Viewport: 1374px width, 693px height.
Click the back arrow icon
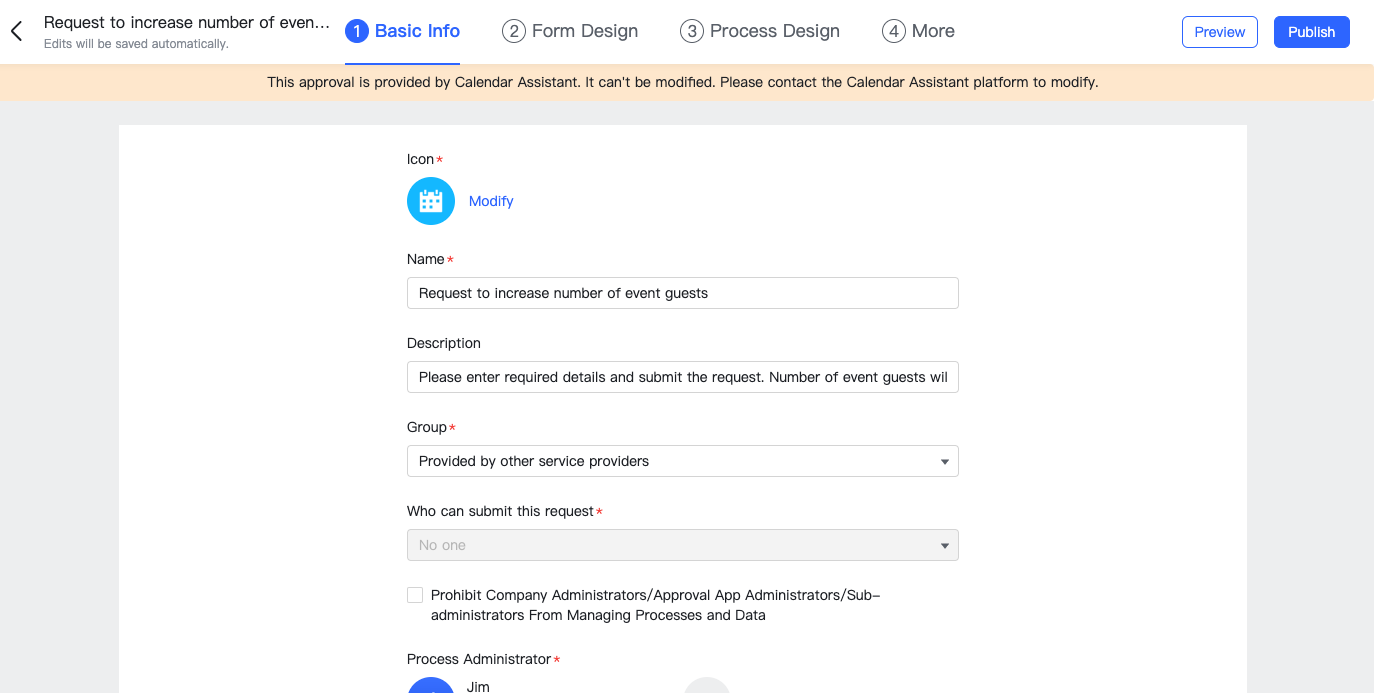[x=15, y=31]
